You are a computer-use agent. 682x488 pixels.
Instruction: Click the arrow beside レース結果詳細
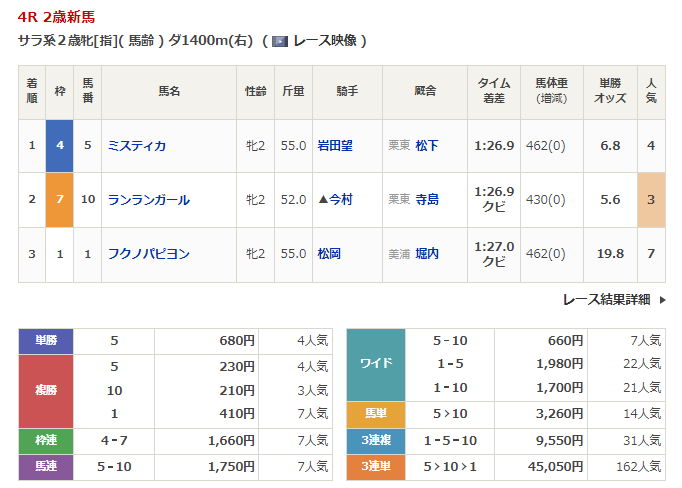coord(662,300)
